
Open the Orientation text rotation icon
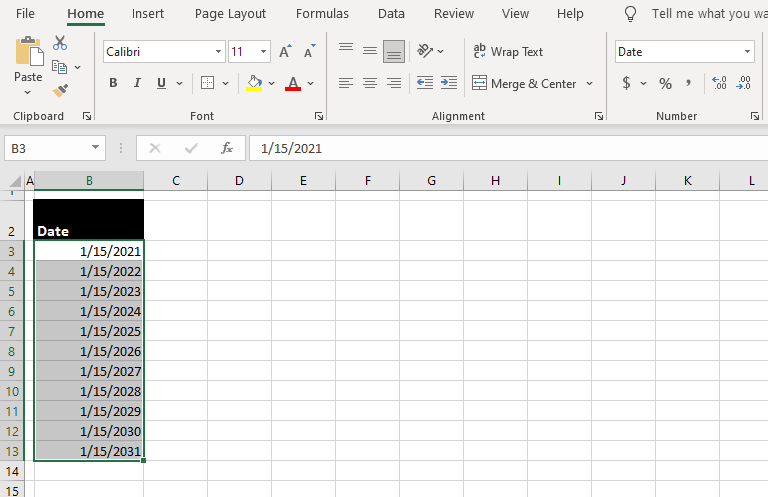(425, 51)
